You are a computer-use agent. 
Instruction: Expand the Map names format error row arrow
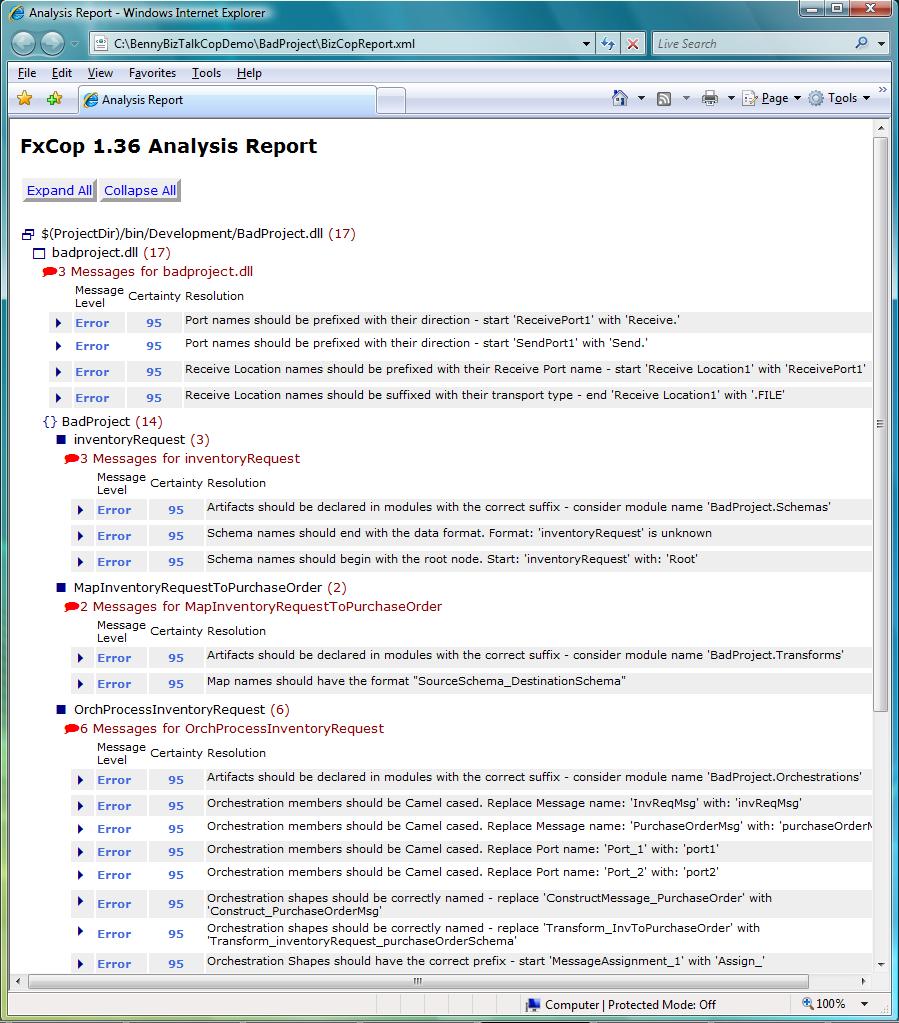[80, 684]
